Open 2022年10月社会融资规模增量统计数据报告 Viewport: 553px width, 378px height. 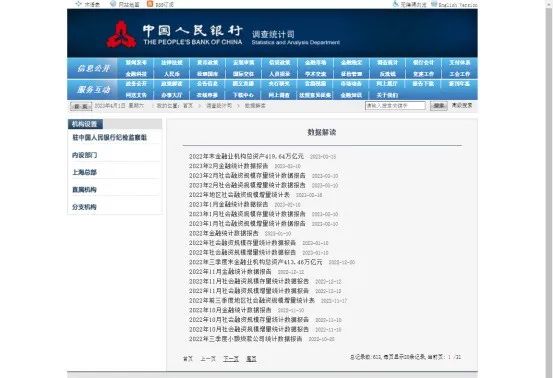coord(249,329)
